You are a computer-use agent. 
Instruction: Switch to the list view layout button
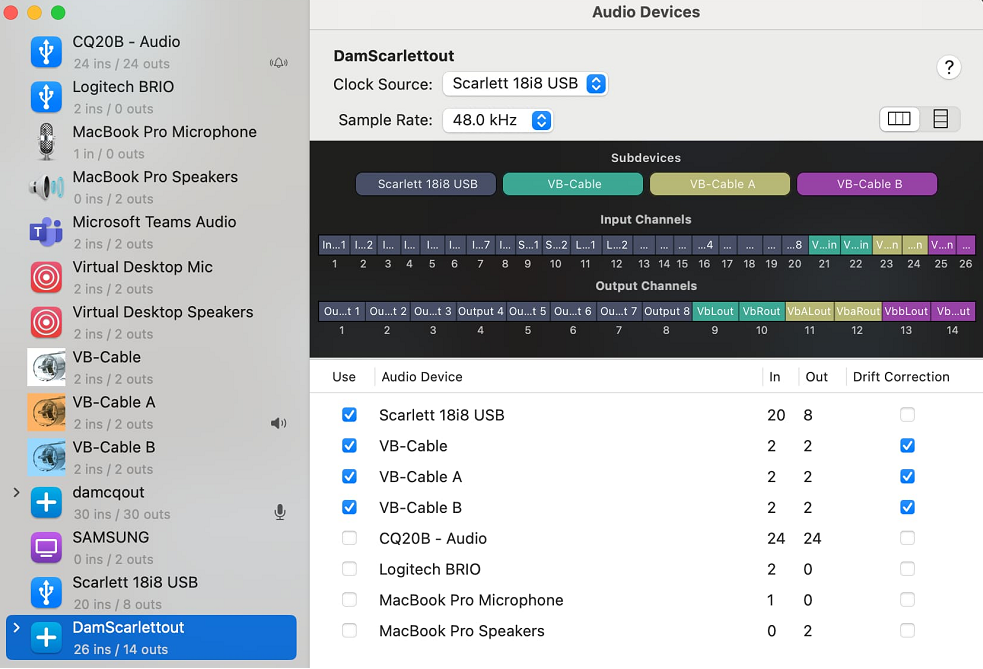point(940,118)
